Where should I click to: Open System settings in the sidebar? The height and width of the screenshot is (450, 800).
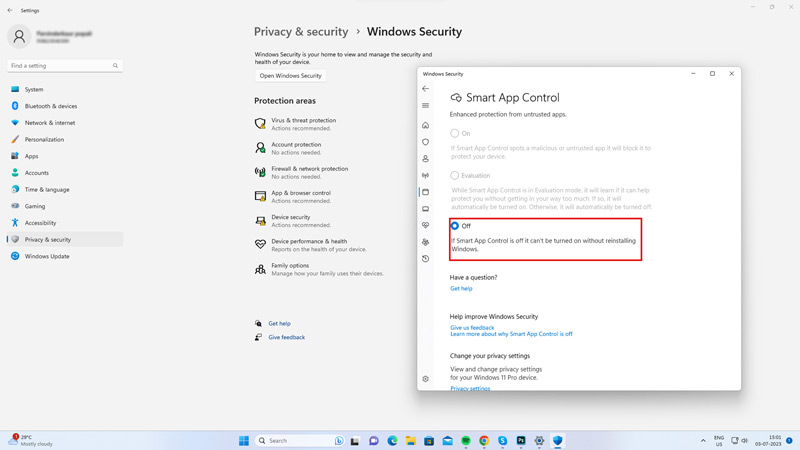[65, 89]
